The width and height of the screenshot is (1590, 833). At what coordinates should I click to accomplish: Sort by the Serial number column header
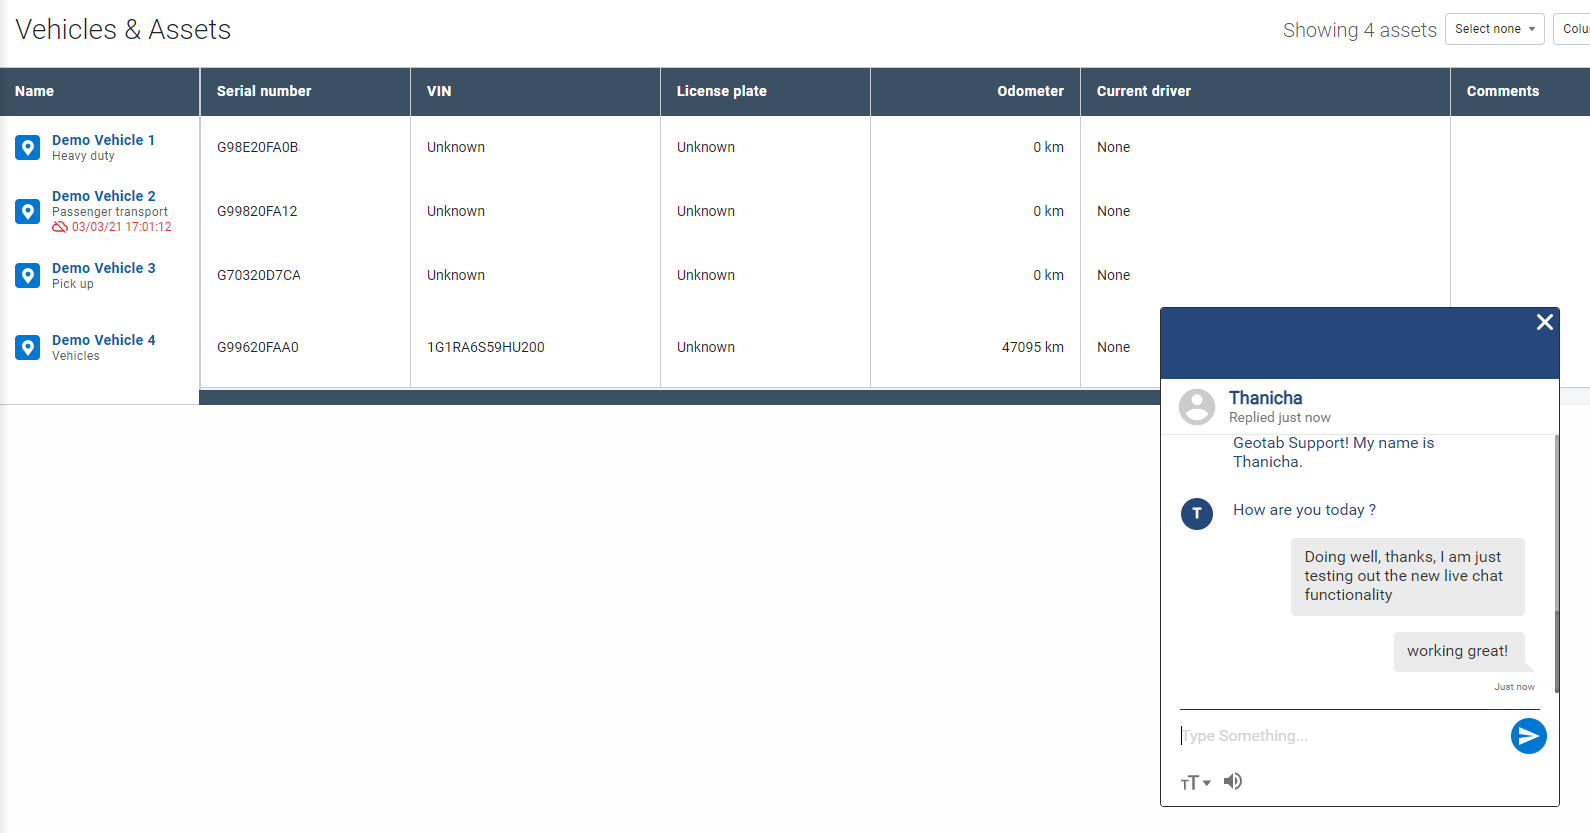coord(264,91)
